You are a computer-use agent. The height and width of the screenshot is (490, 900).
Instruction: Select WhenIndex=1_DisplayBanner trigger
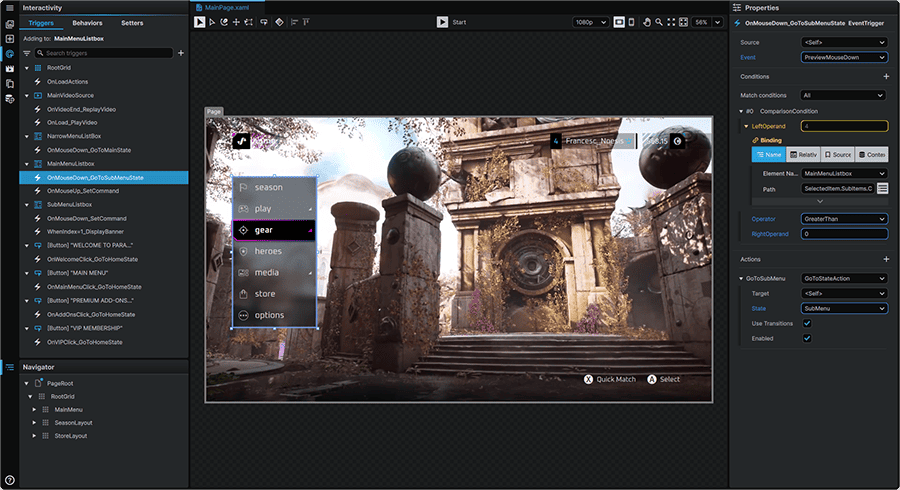click(x=85, y=232)
